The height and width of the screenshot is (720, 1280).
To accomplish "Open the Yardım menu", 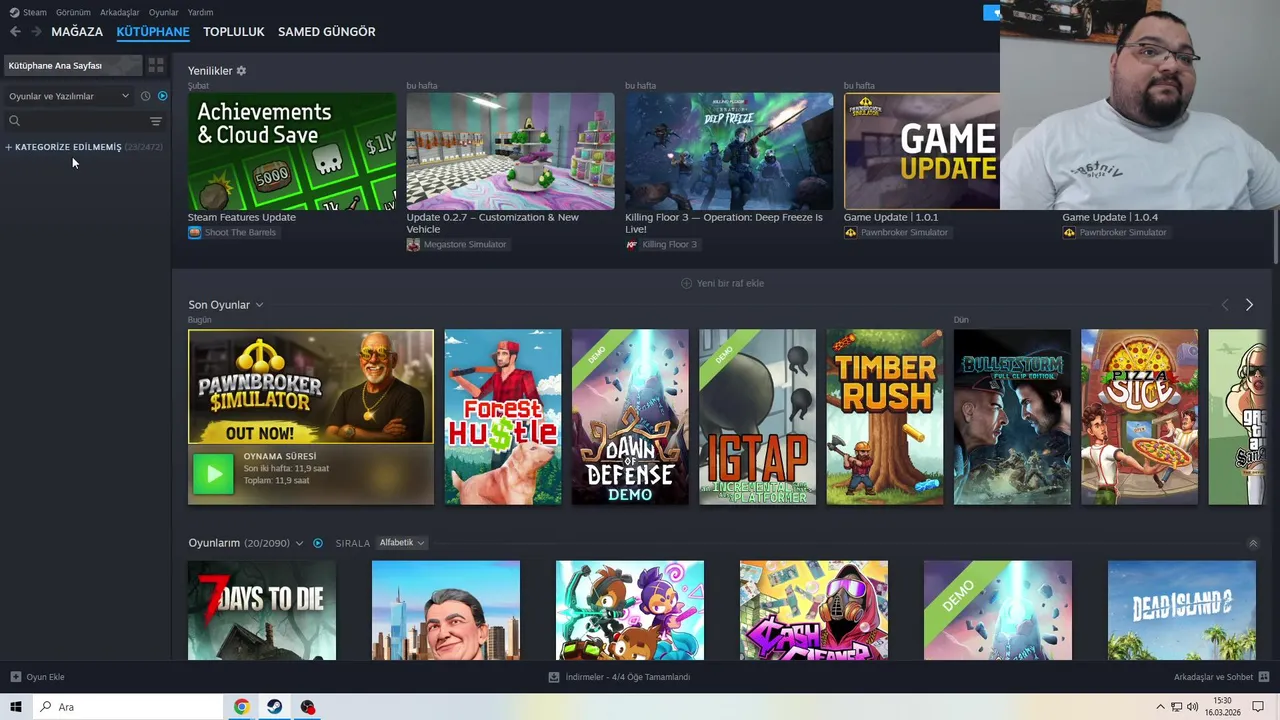I will [200, 12].
